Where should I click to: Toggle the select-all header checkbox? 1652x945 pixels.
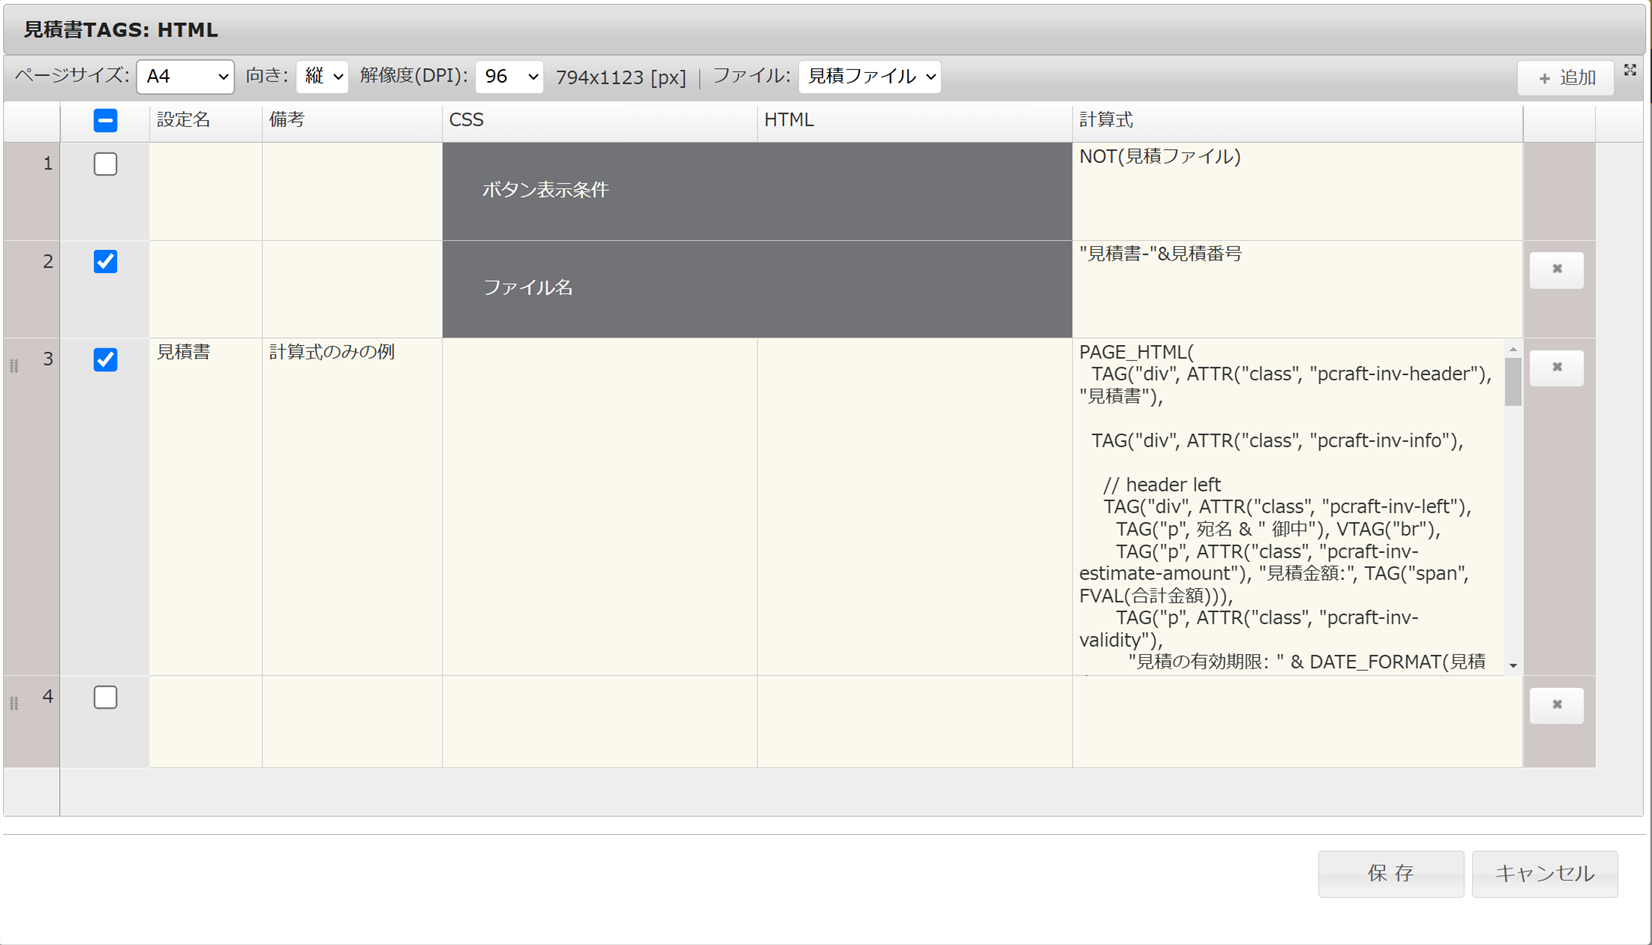(105, 121)
